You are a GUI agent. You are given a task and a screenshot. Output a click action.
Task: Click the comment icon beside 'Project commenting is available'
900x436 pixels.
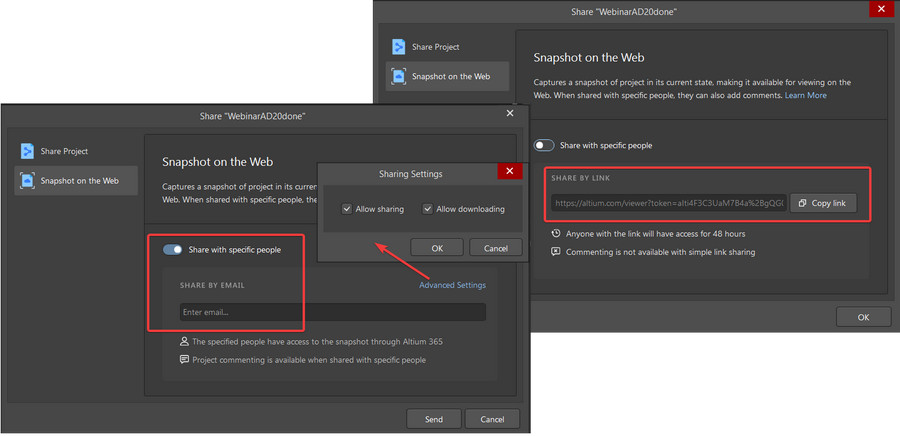point(184,360)
